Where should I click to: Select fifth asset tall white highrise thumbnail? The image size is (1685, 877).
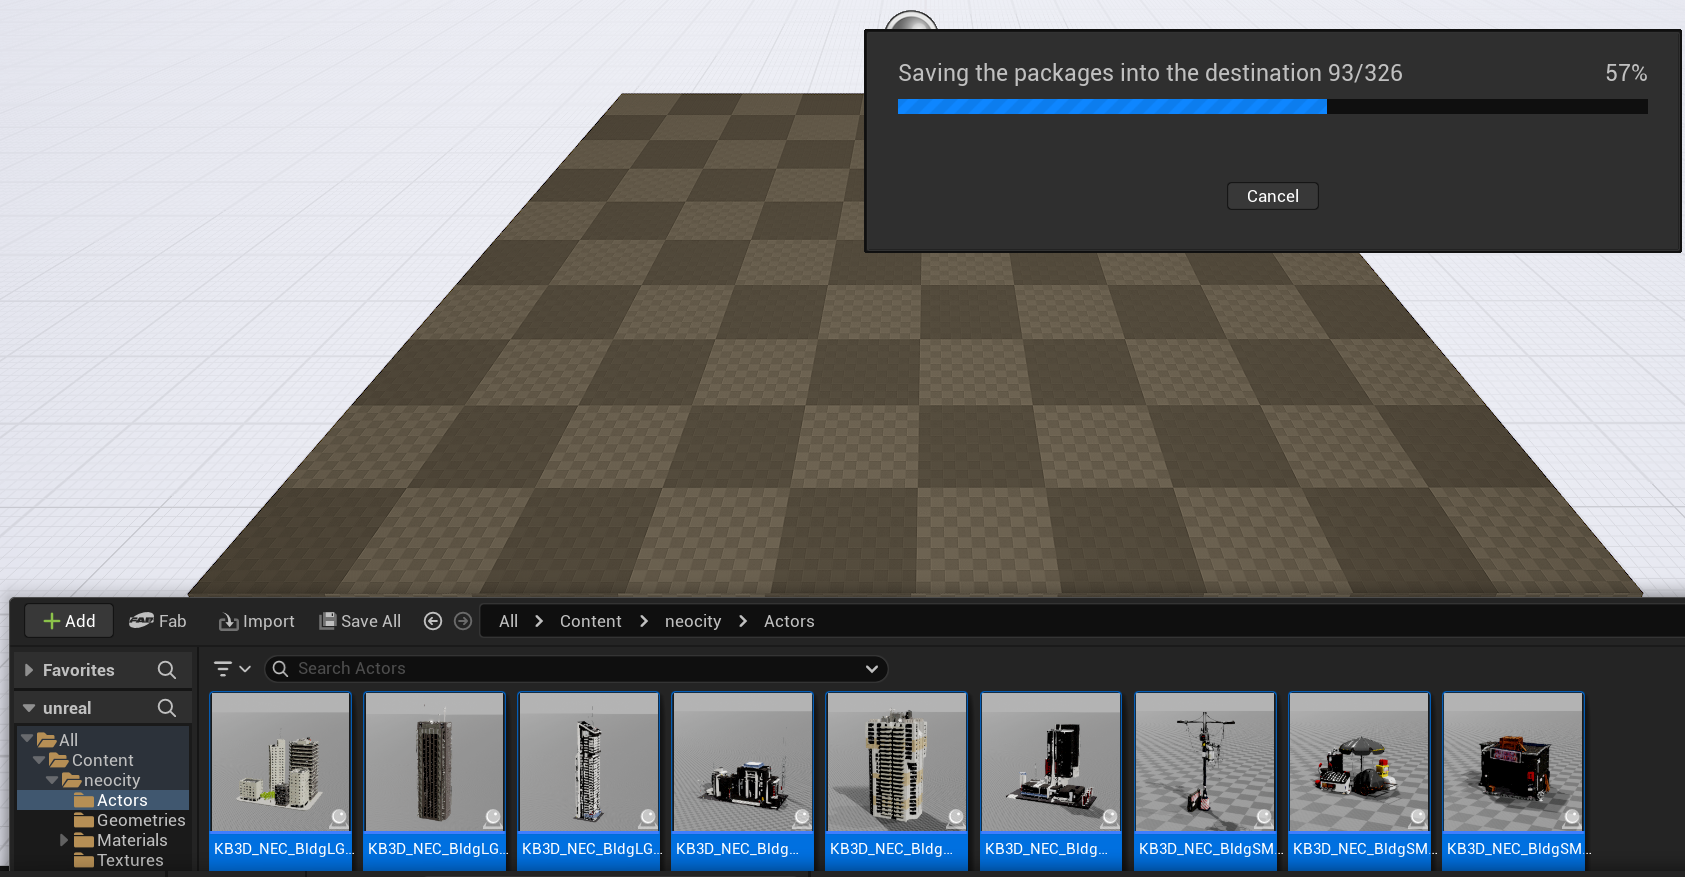pyautogui.click(x=897, y=781)
